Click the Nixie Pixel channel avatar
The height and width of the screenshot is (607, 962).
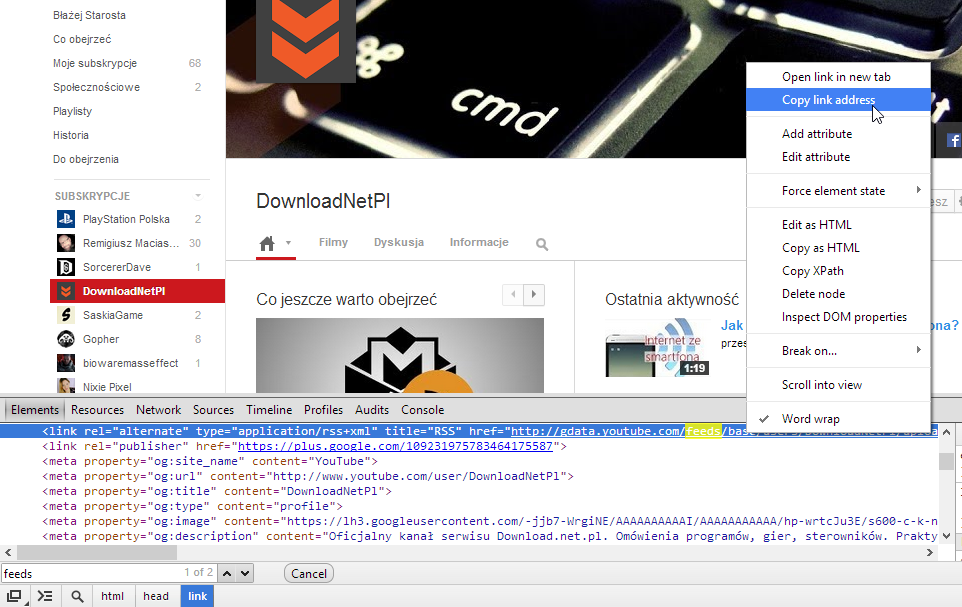click(66, 385)
